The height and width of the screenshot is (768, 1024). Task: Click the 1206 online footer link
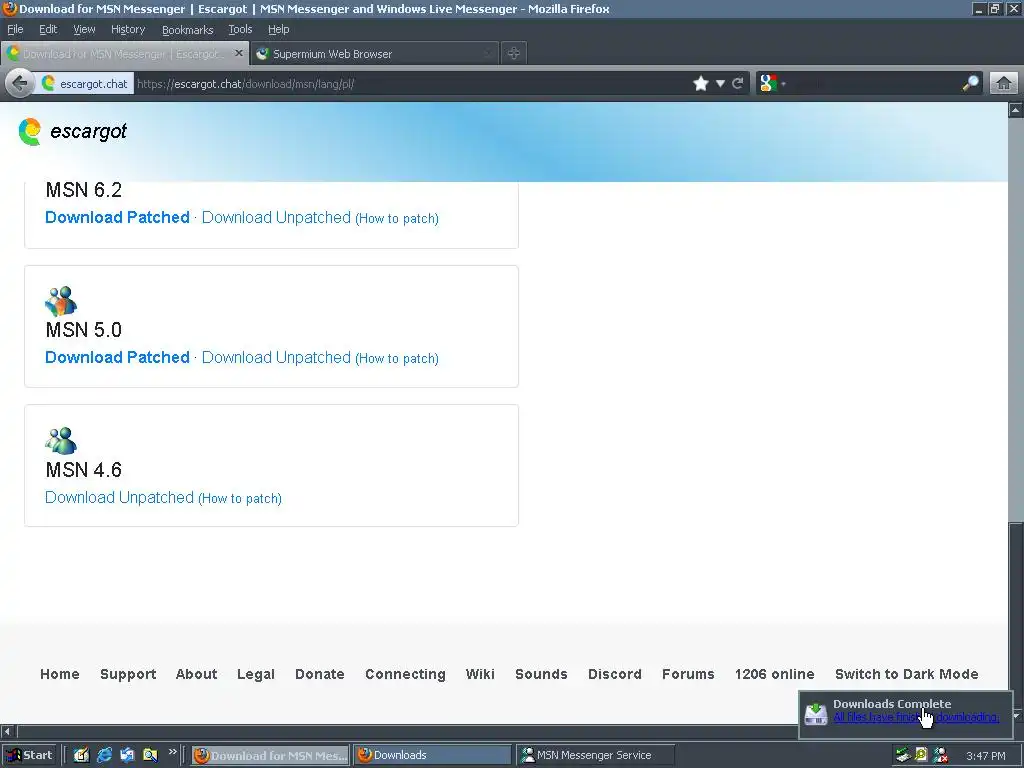[x=775, y=674]
